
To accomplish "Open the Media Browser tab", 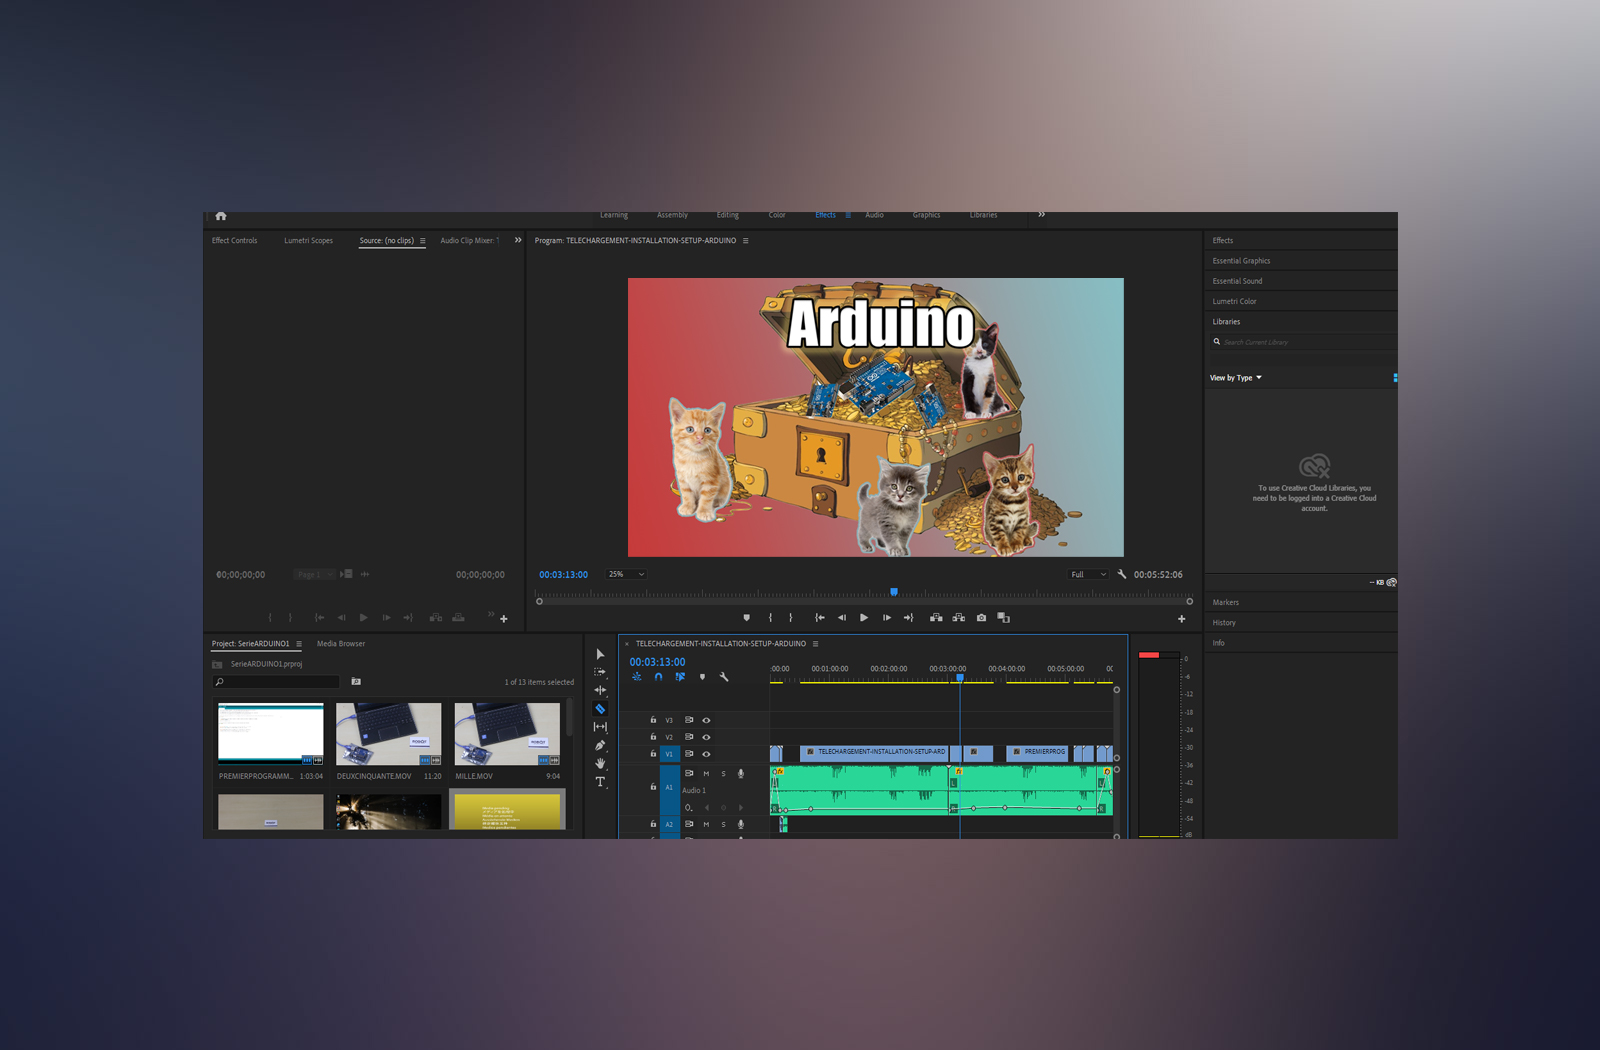I will pyautogui.click(x=341, y=644).
